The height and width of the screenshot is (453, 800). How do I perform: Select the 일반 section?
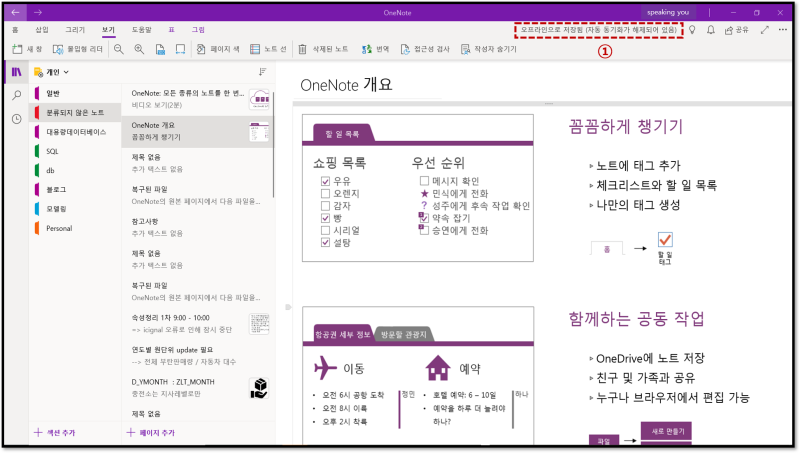point(75,93)
